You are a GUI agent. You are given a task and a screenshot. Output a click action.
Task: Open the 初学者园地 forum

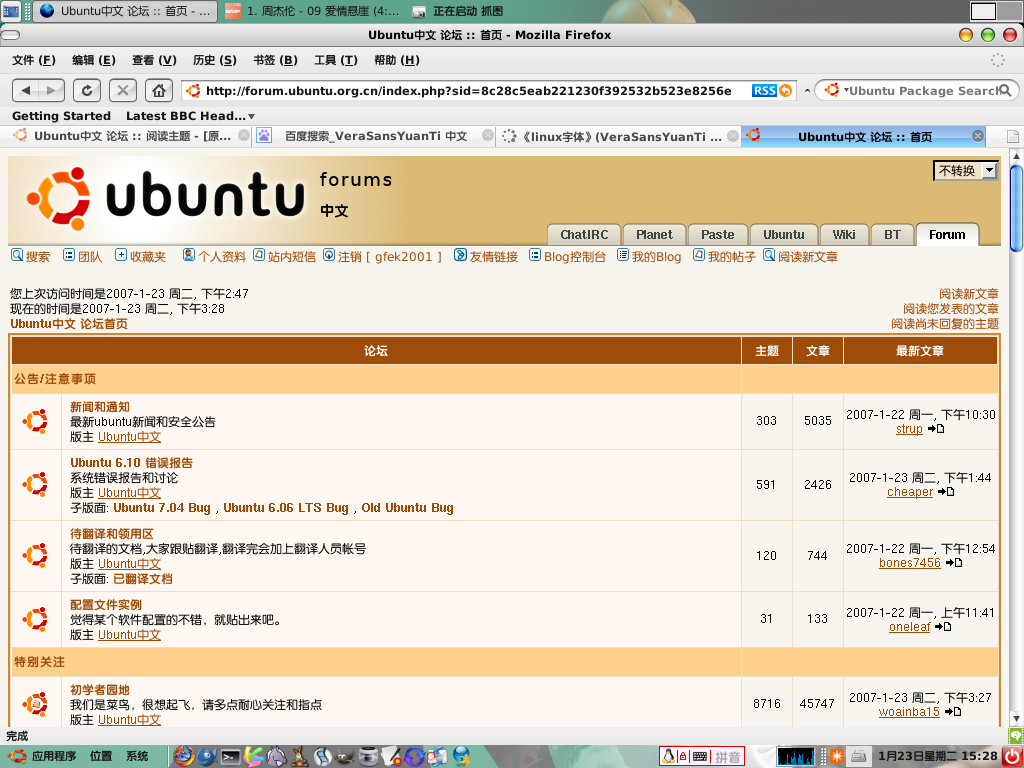[100, 690]
